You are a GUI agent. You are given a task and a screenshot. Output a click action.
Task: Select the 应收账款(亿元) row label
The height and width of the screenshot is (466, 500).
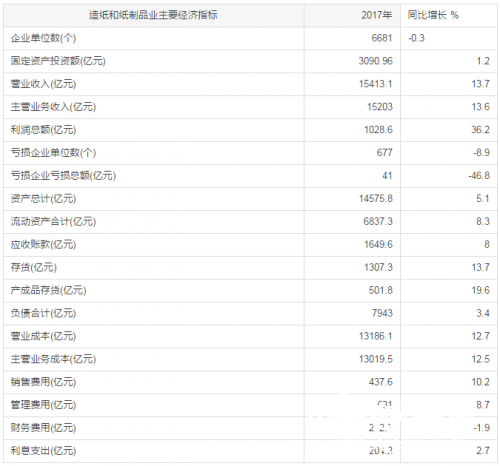43,245
